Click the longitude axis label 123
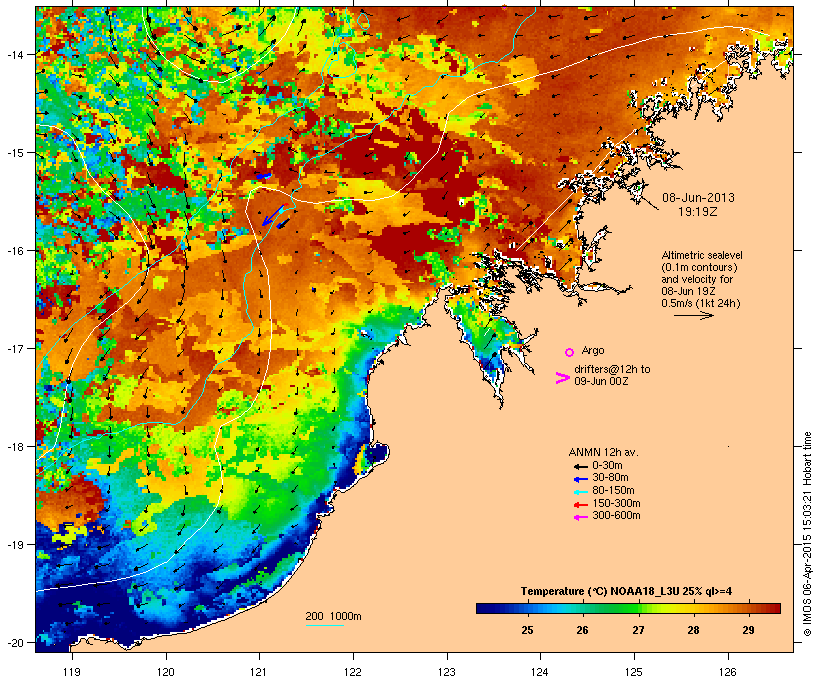Viewport: 820px width, 680px height. 447,672
